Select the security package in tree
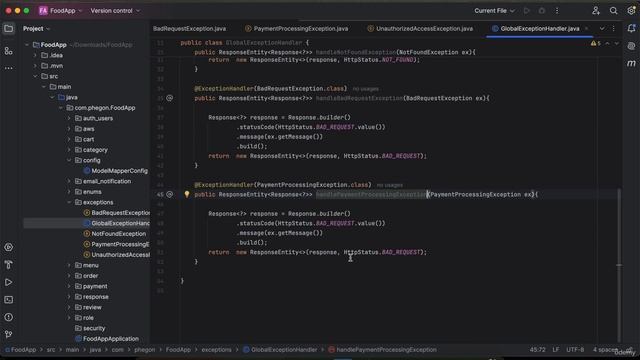 (x=90, y=328)
